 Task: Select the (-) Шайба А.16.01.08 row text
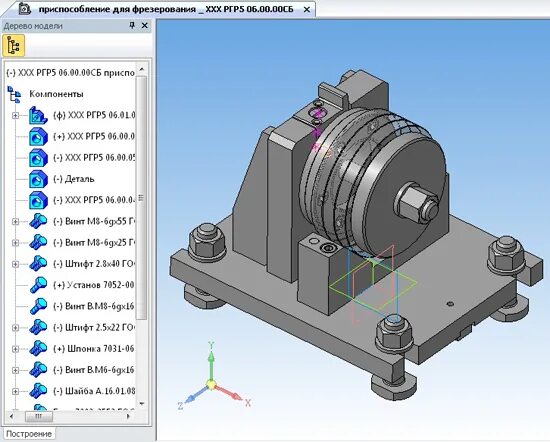click(94, 391)
